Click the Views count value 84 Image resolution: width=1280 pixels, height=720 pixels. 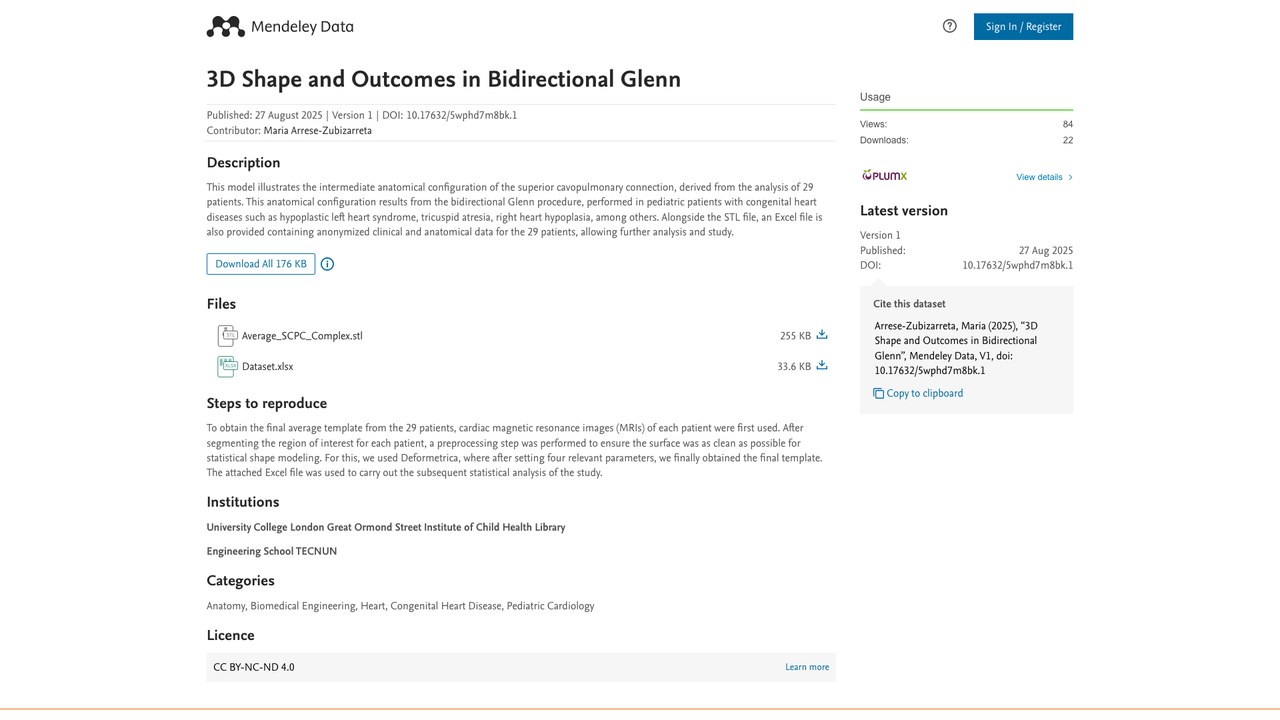1068,124
